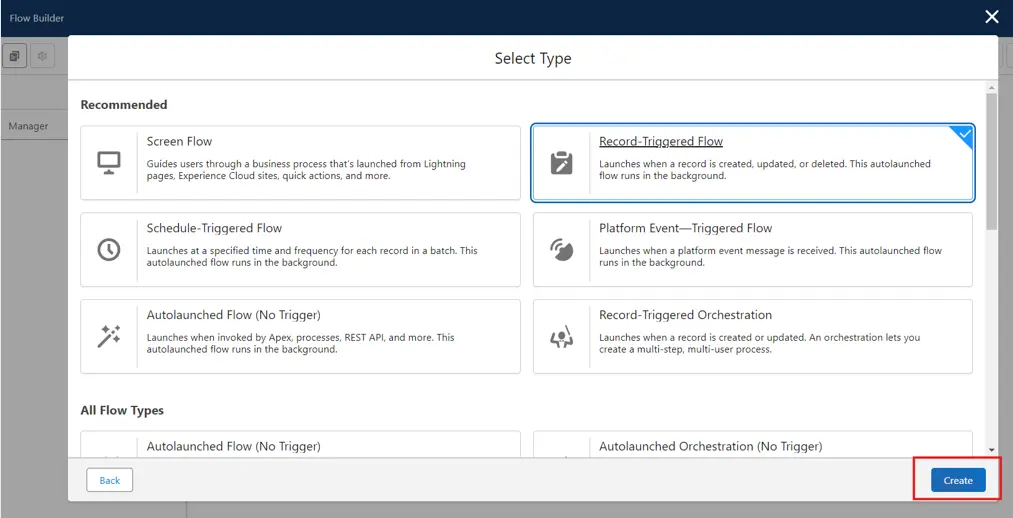The width and height of the screenshot is (1013, 518).
Task: Open the Manager tab on left panel
Action: click(28, 126)
